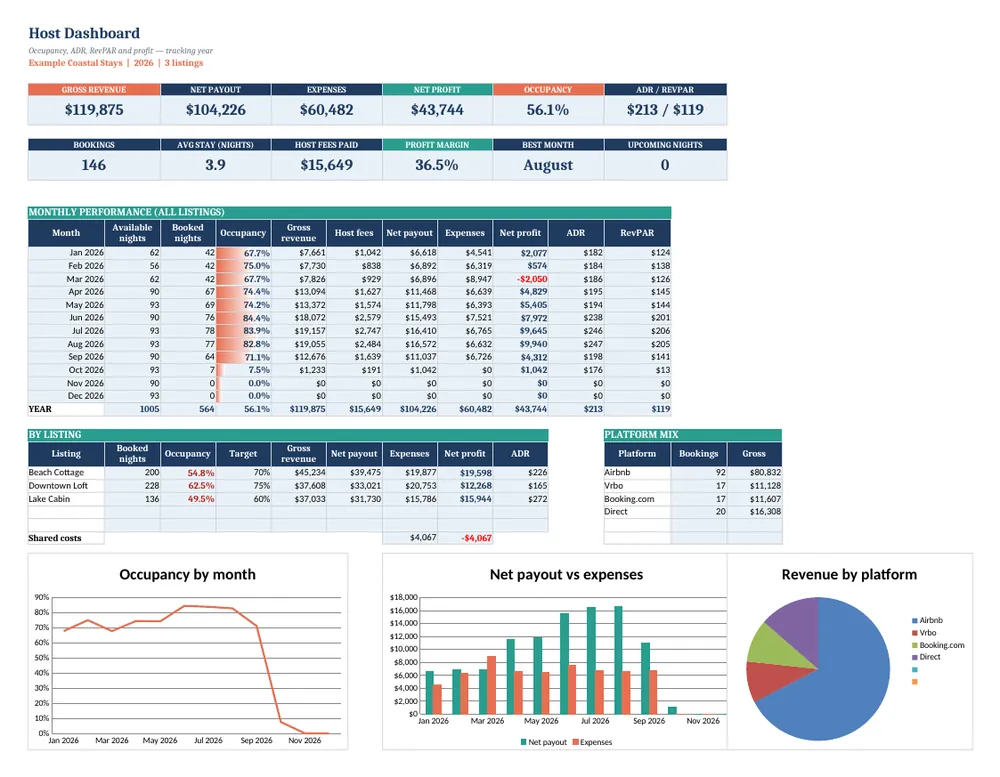Screen dimensions: 1000x777
Task: Select the Beach Cottage listing row
Action: 288,473
